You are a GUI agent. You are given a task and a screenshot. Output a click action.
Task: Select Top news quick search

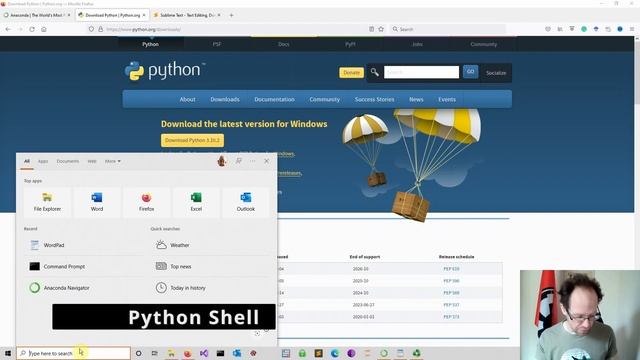pos(210,266)
